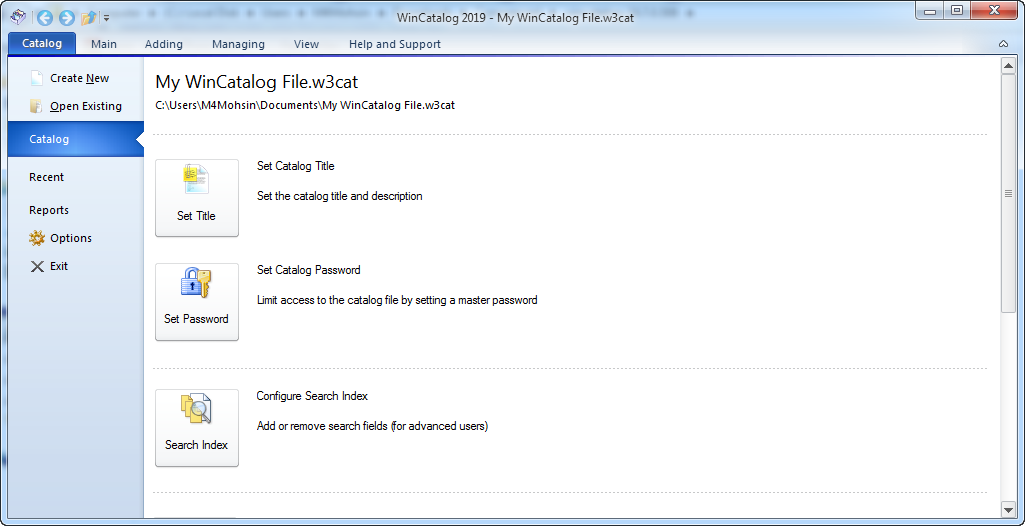Image resolution: width=1025 pixels, height=526 pixels.
Task: Click the Exit X icon
Action: (x=37, y=267)
